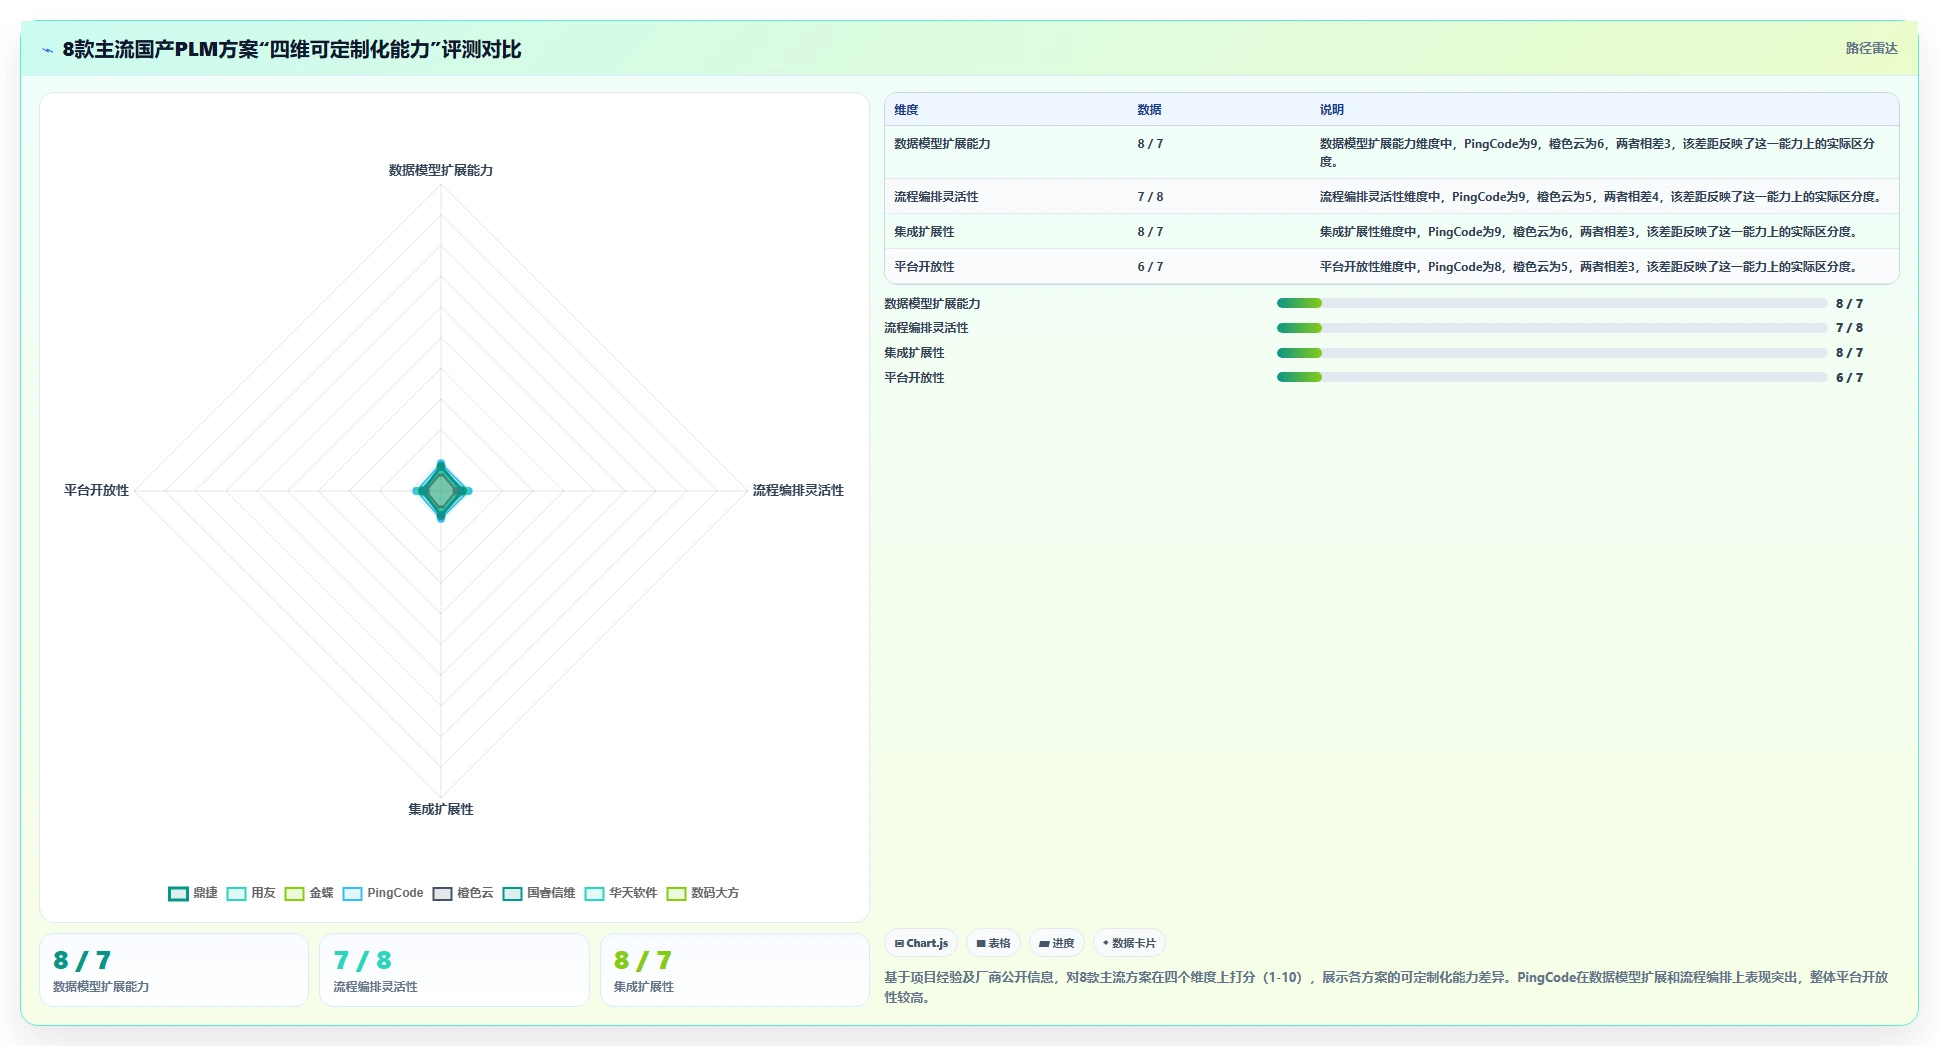Viewport: 1939px width, 1046px height.
Task: Click the 8 / 7 data card for 数据模型扩展能力
Action: click(174, 970)
